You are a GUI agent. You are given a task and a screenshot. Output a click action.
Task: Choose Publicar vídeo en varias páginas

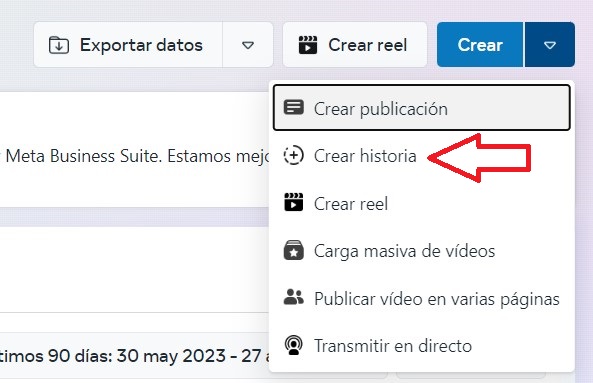coord(421,299)
